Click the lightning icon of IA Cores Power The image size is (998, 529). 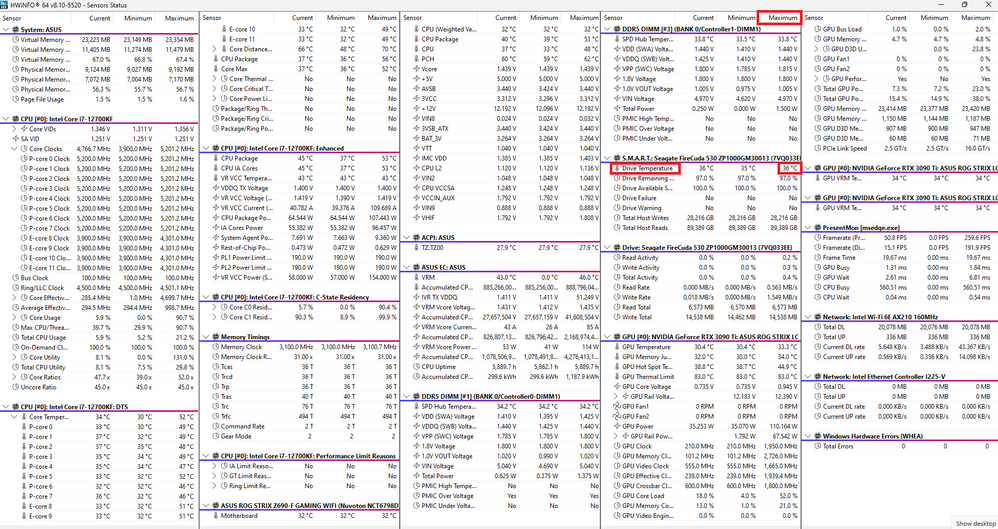(x=215, y=228)
